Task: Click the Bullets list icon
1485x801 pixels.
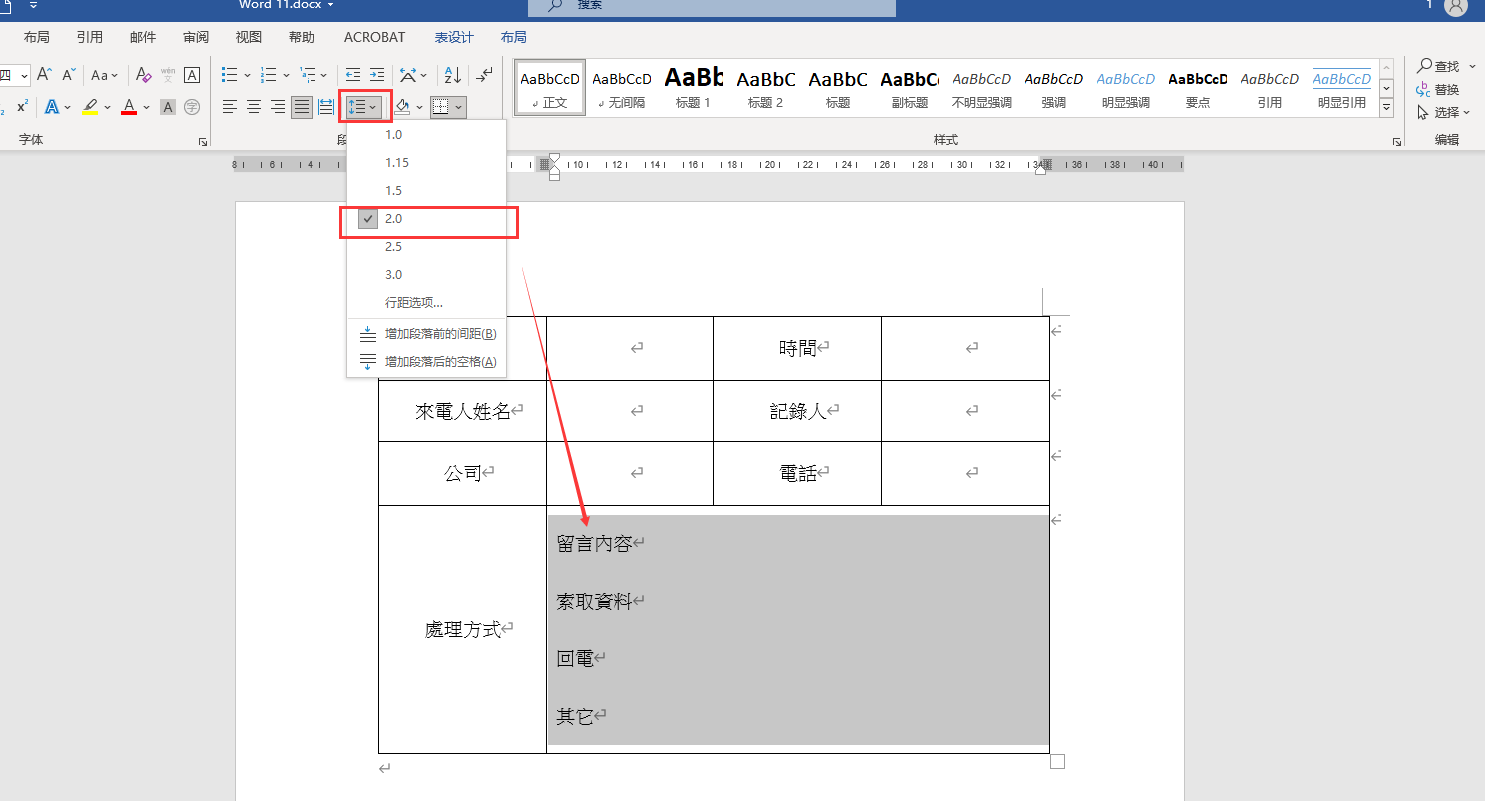Action: pos(230,75)
